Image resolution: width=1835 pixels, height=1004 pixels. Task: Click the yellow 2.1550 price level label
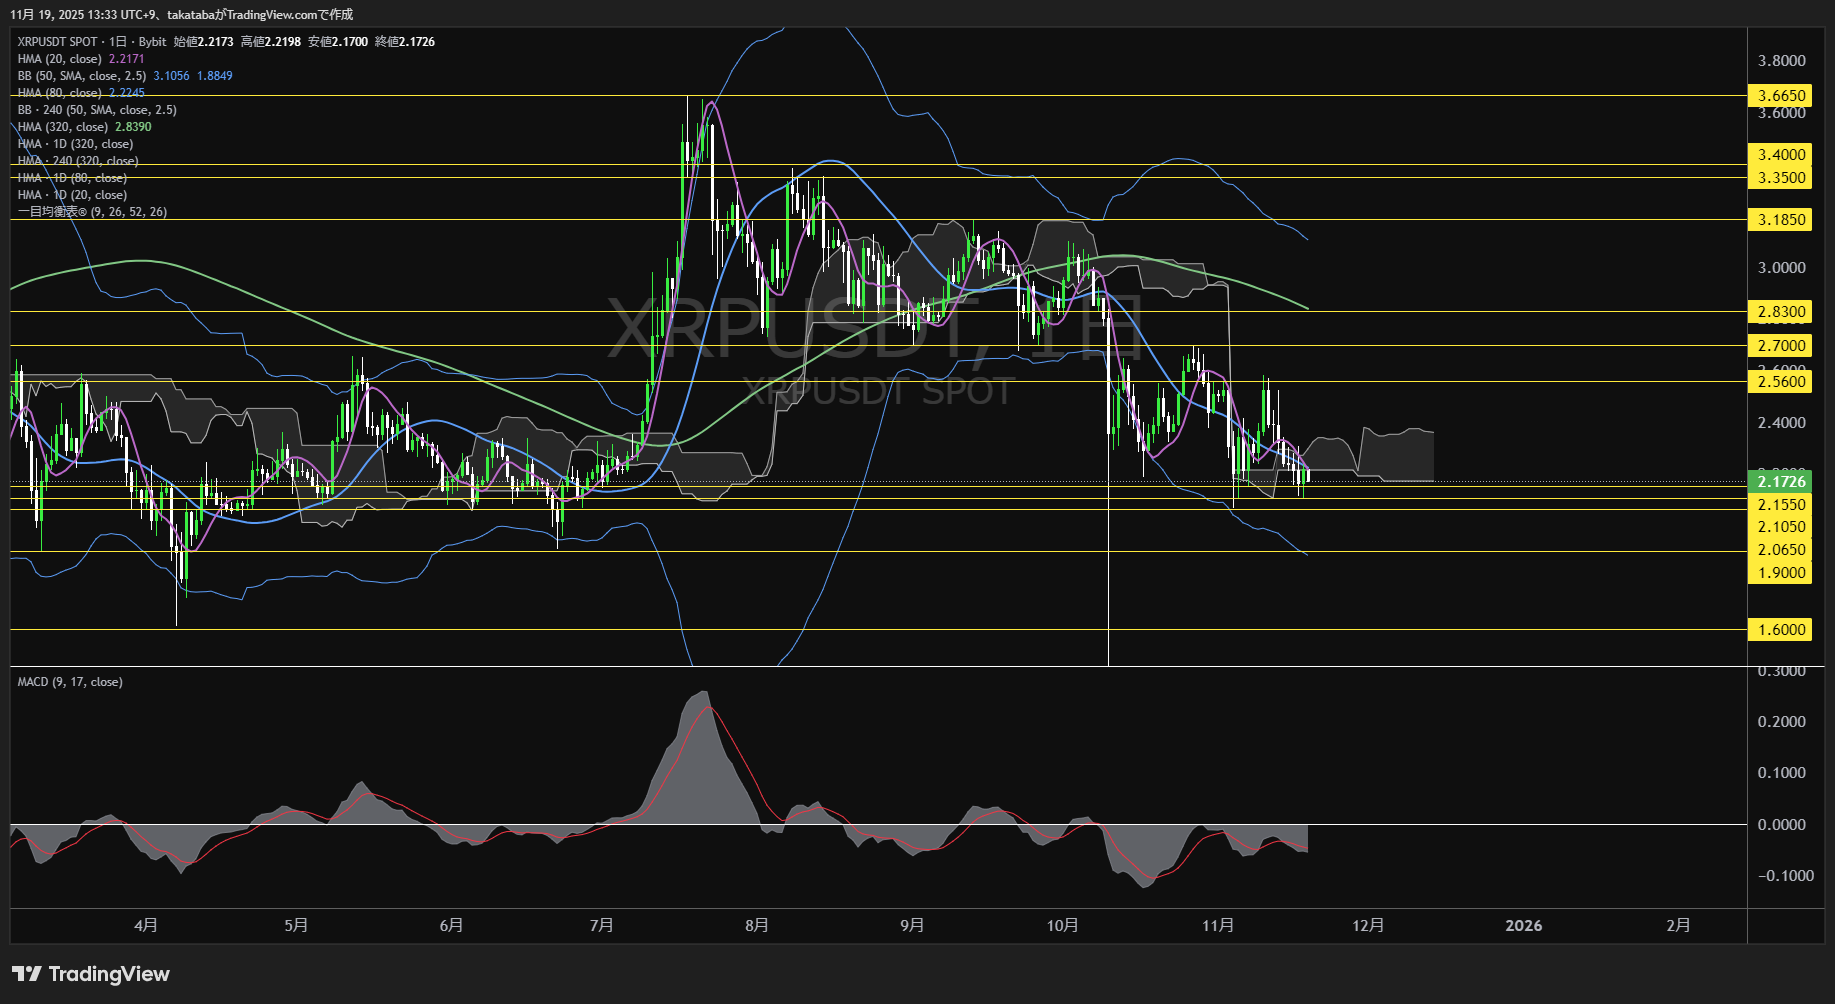[1781, 504]
